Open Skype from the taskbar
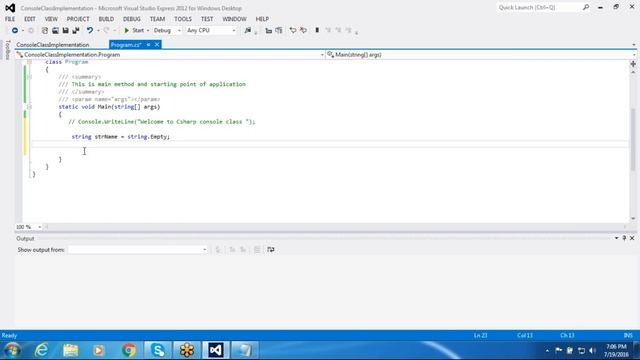Viewport: 640px width, 360px height. click(158, 350)
